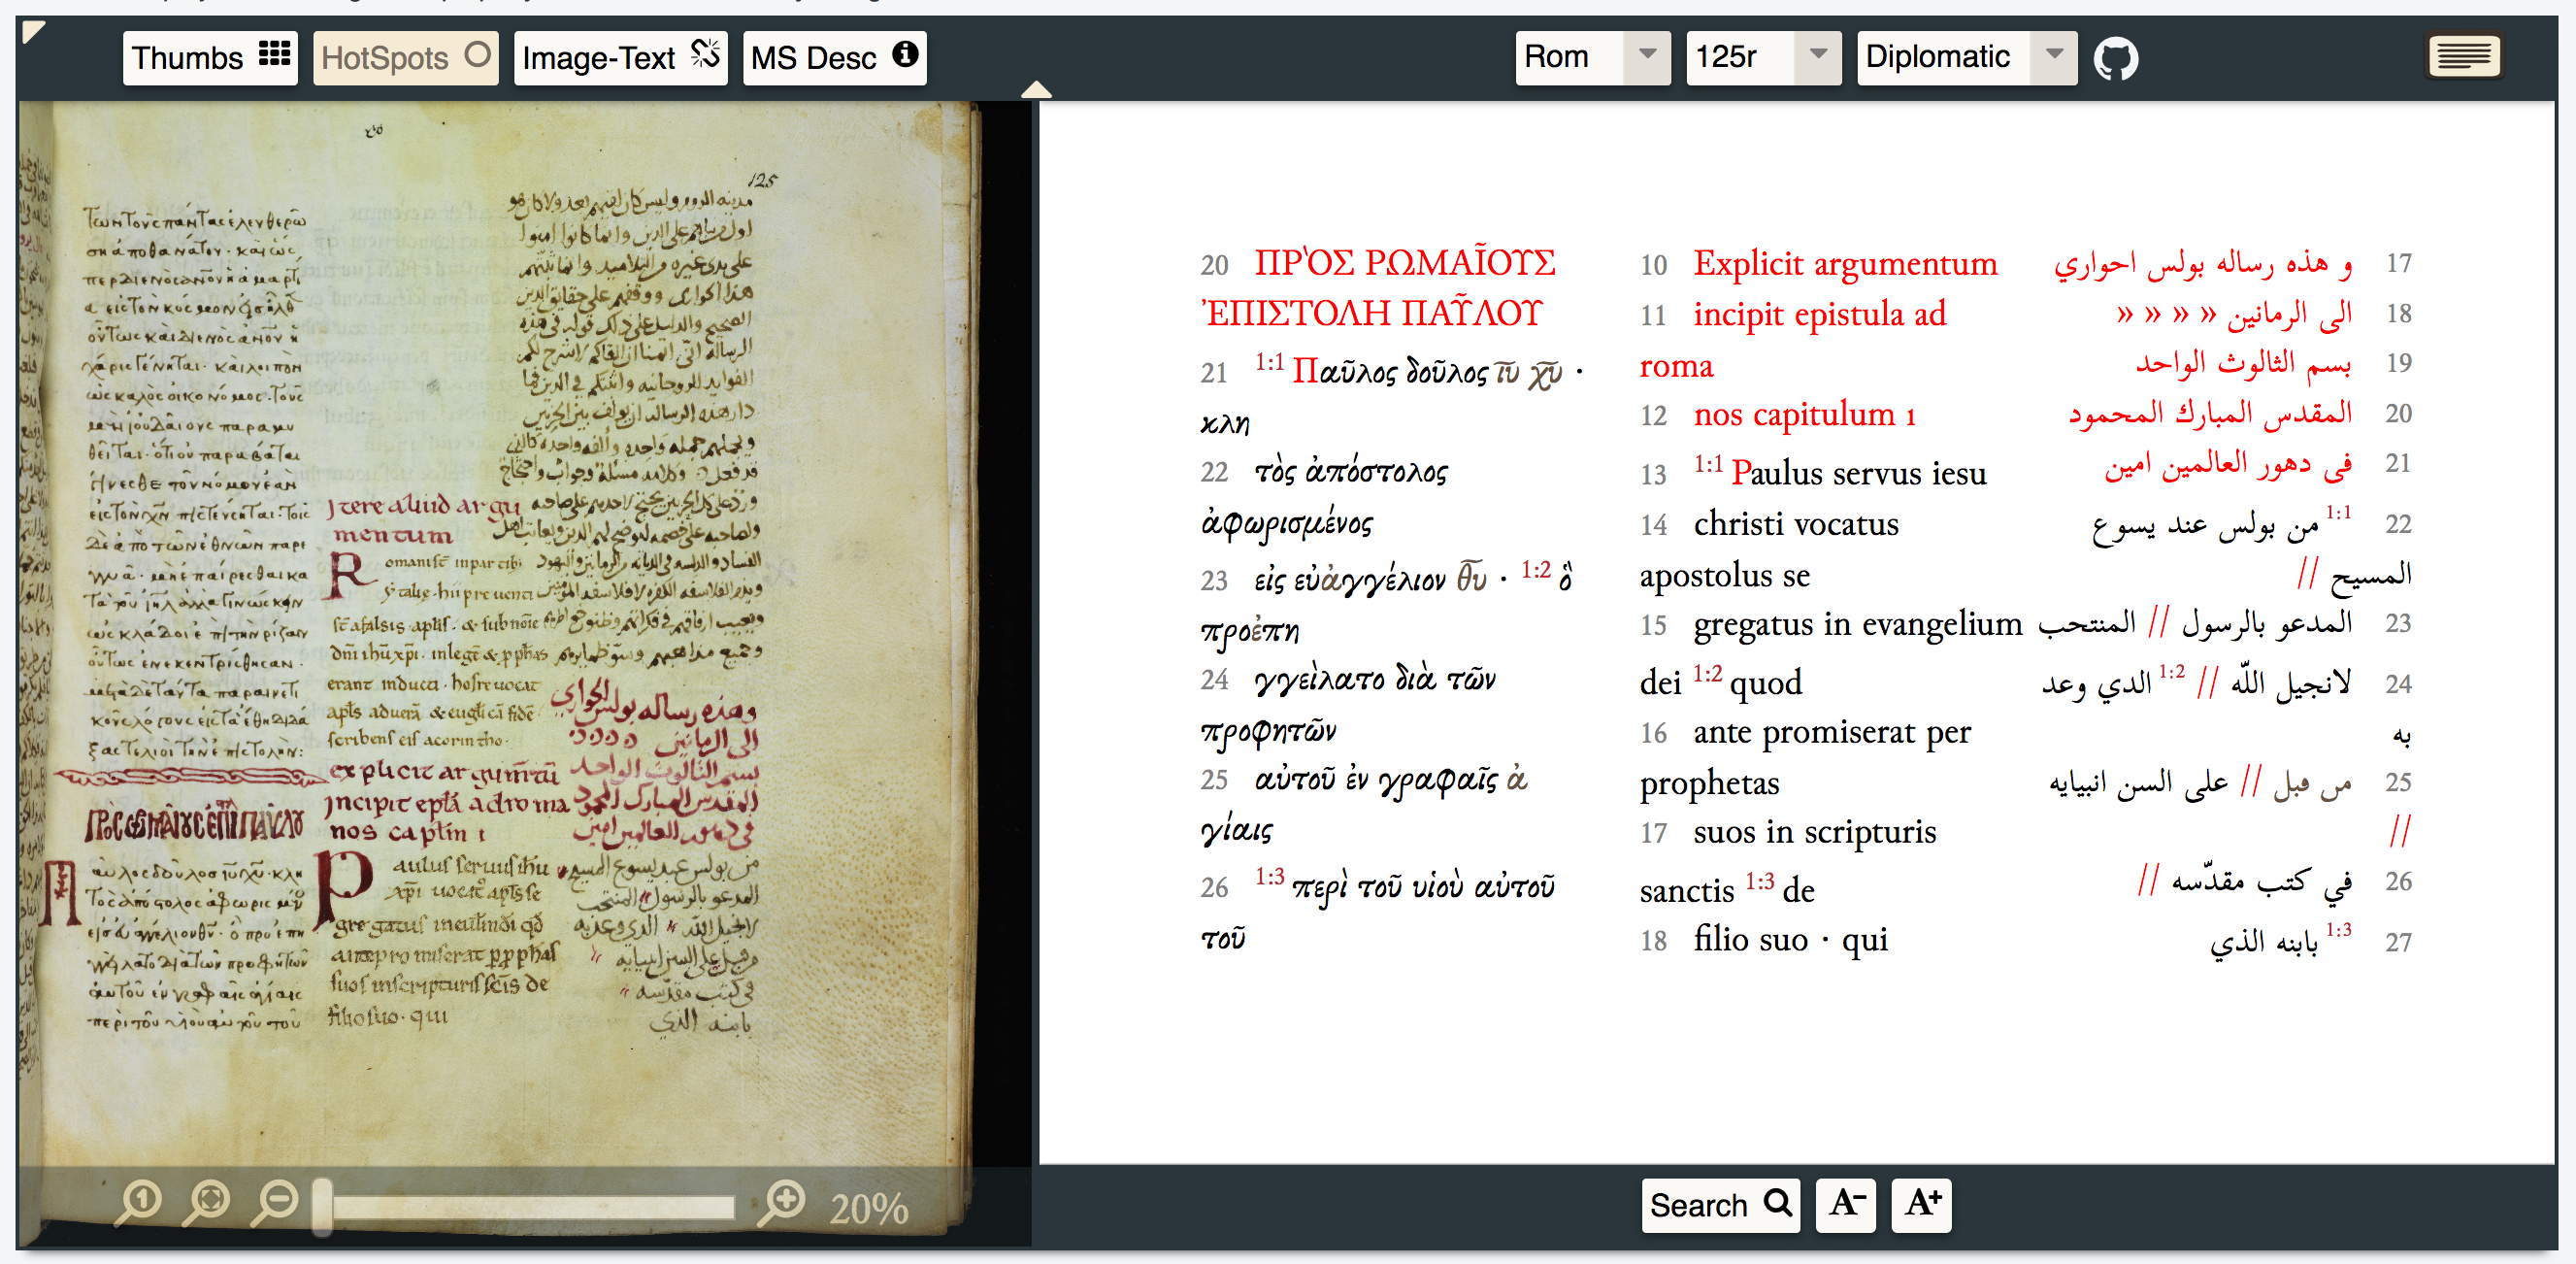Click the Latin line 'nos capitulum 1'
This screenshot has height=1264, width=2576.
(1805, 414)
